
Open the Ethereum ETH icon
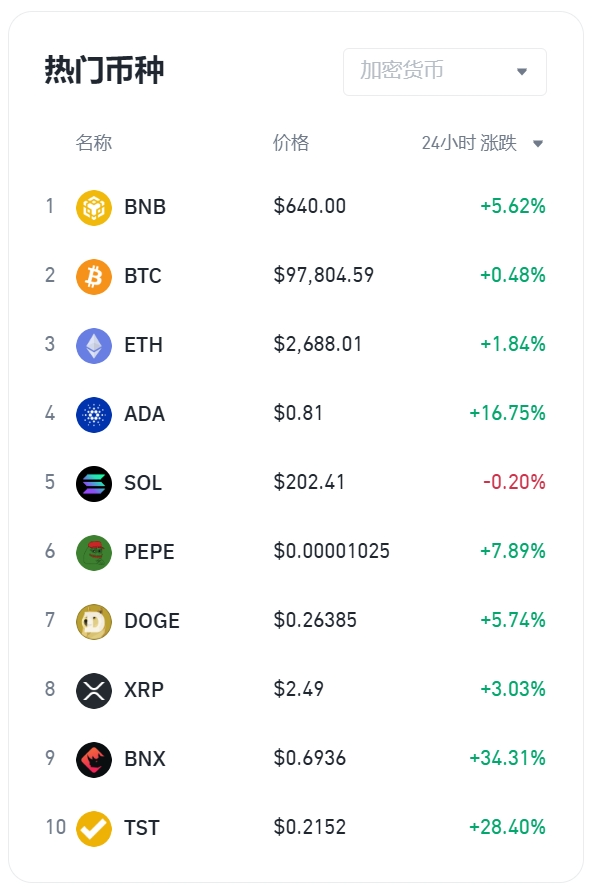pos(94,345)
